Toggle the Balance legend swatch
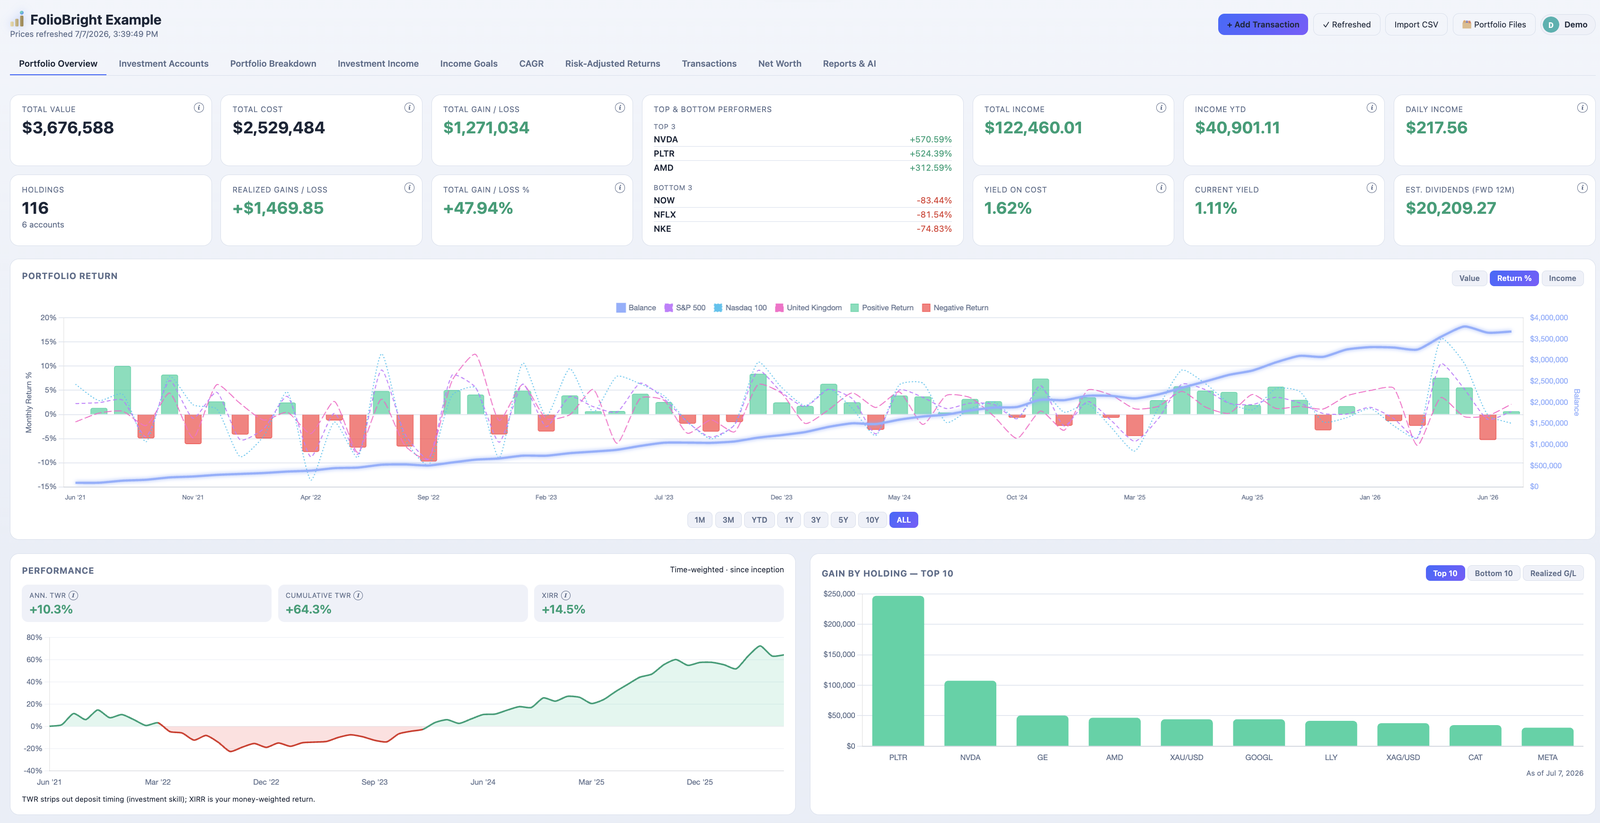 click(621, 308)
